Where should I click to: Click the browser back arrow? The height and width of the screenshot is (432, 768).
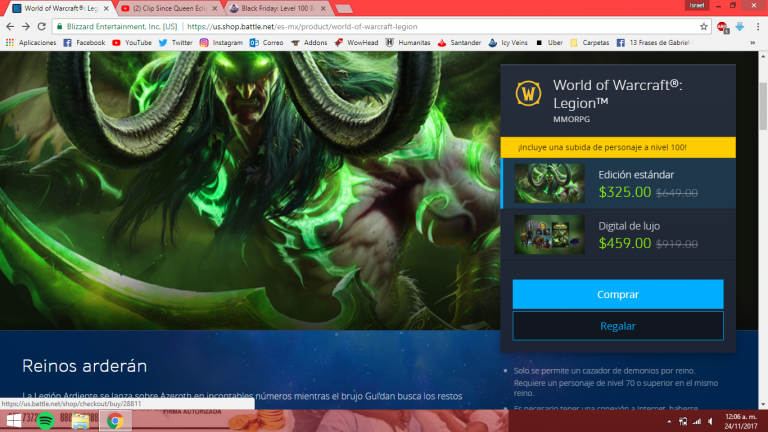click(x=10, y=26)
